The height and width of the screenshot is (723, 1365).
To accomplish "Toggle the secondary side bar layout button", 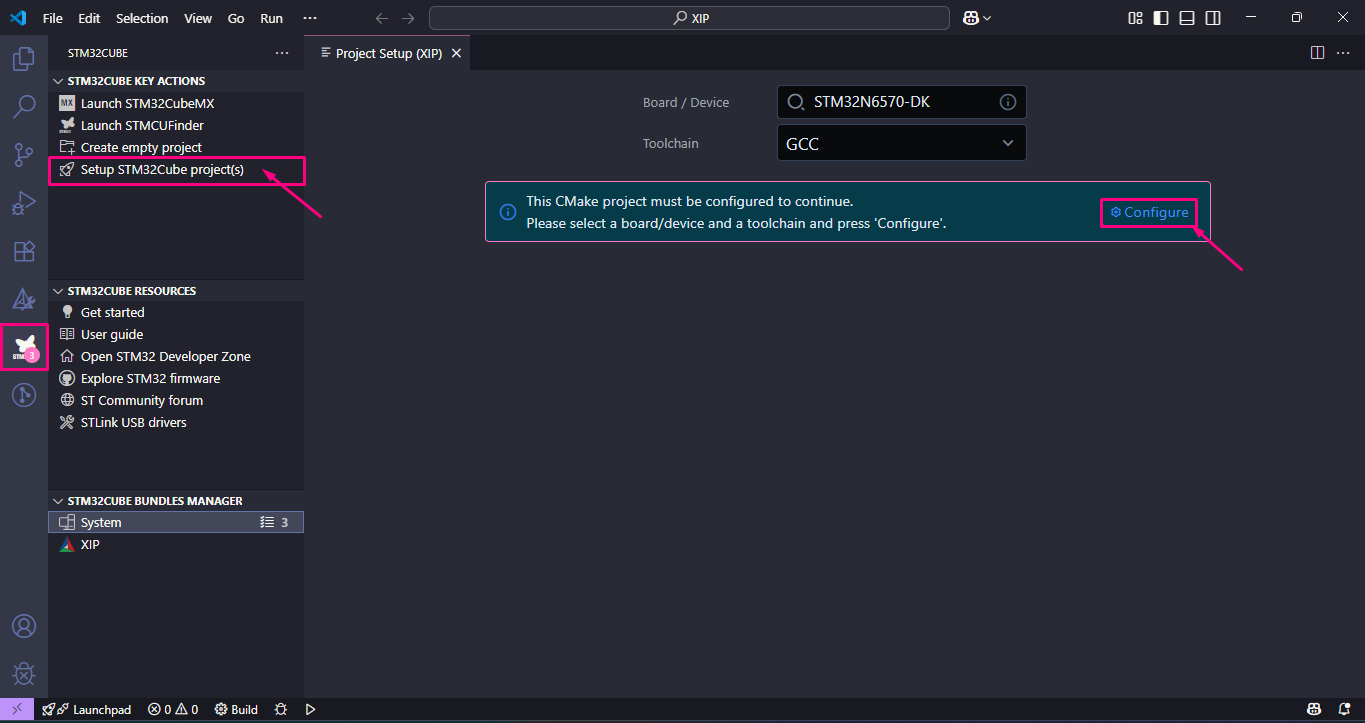I will (1213, 18).
